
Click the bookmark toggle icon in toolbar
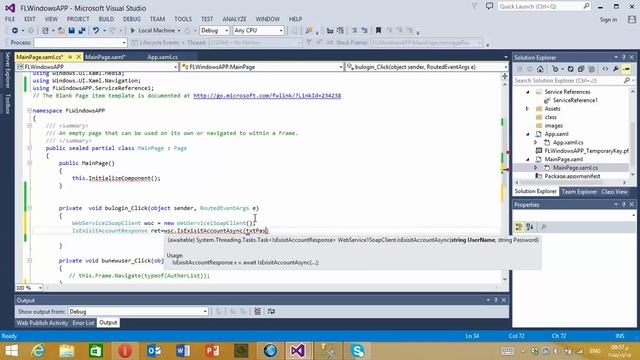click(x=378, y=31)
